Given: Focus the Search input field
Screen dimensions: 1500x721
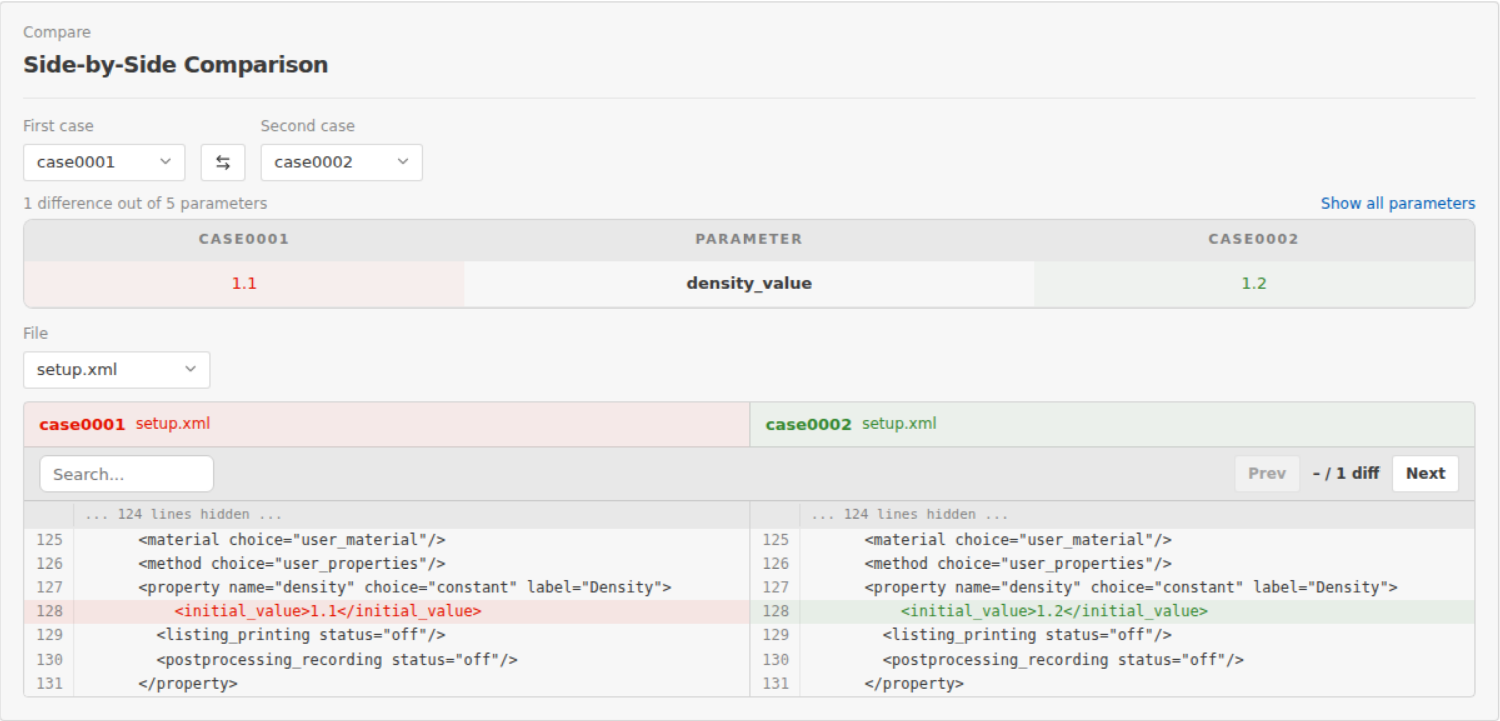Looking at the screenshot, I should point(127,474).
